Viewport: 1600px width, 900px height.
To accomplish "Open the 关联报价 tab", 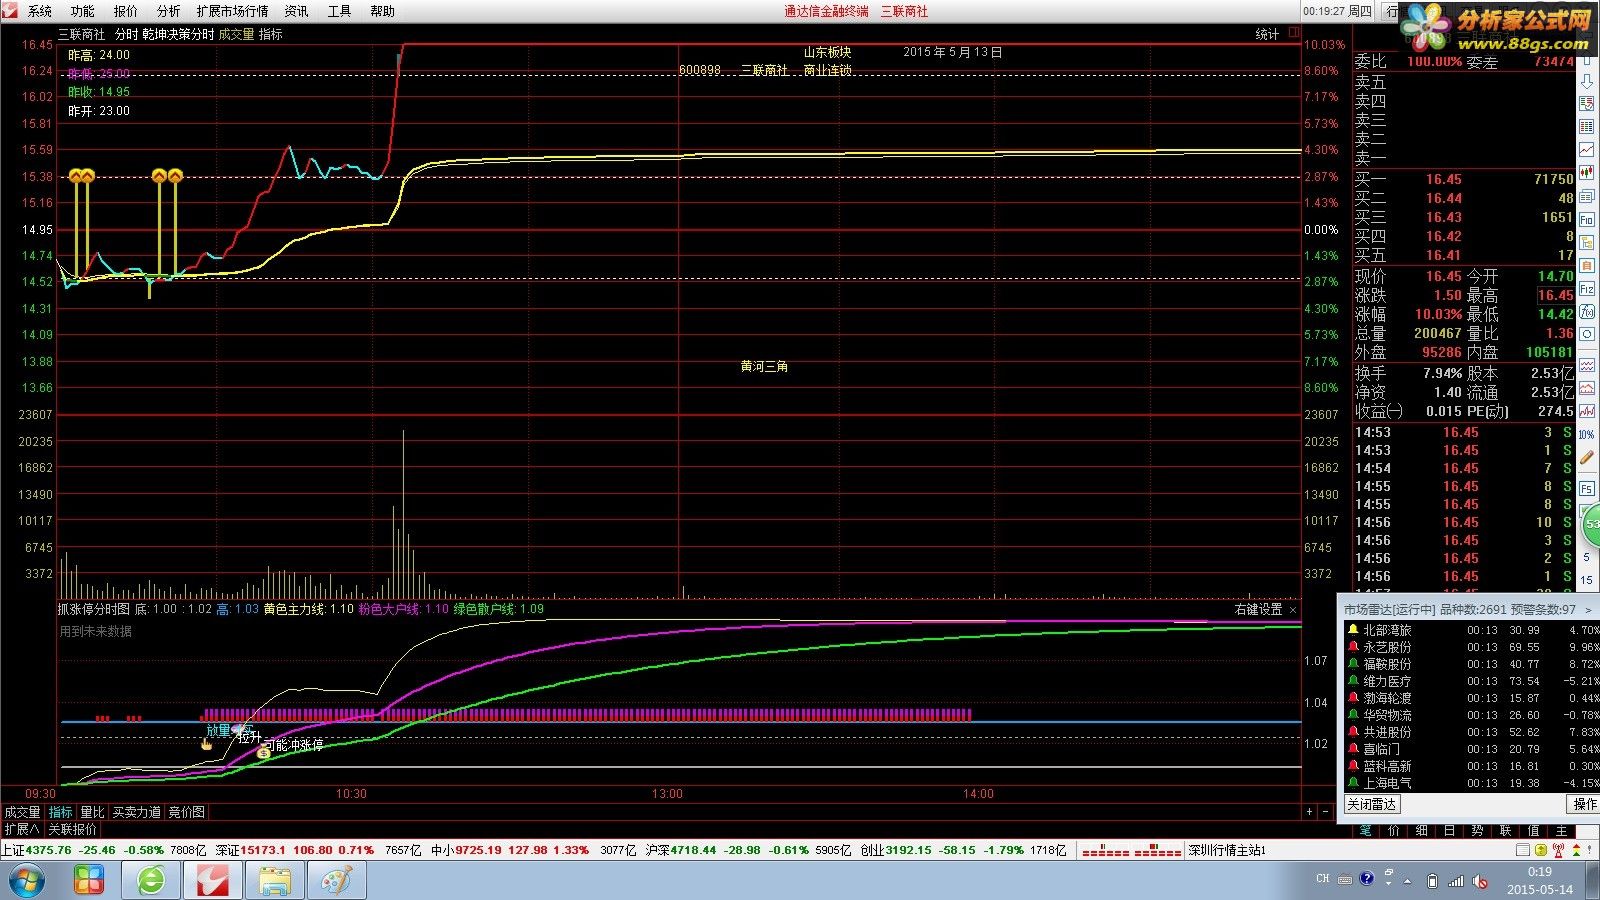I will (x=73, y=829).
